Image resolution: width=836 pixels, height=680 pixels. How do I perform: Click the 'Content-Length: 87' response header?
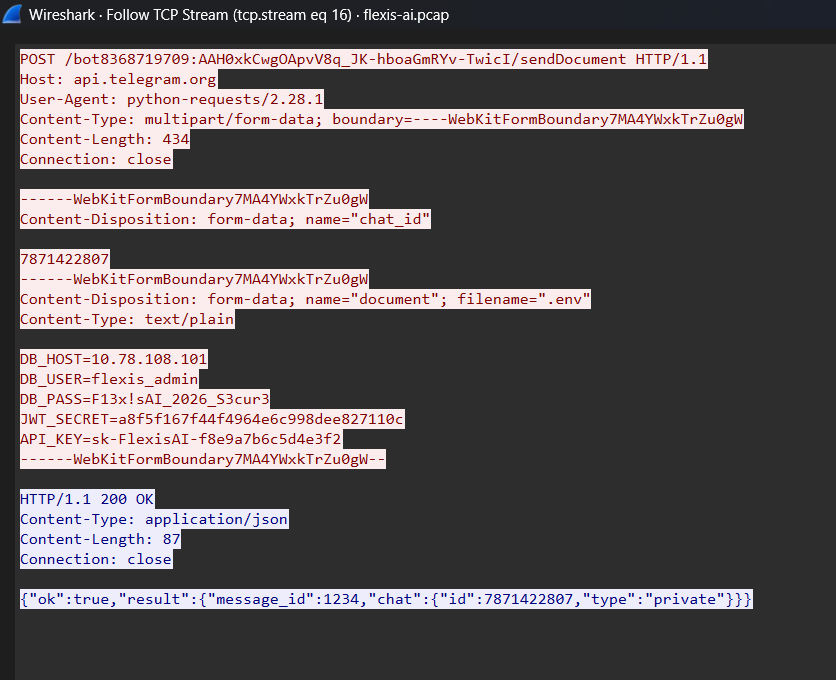click(x=100, y=539)
